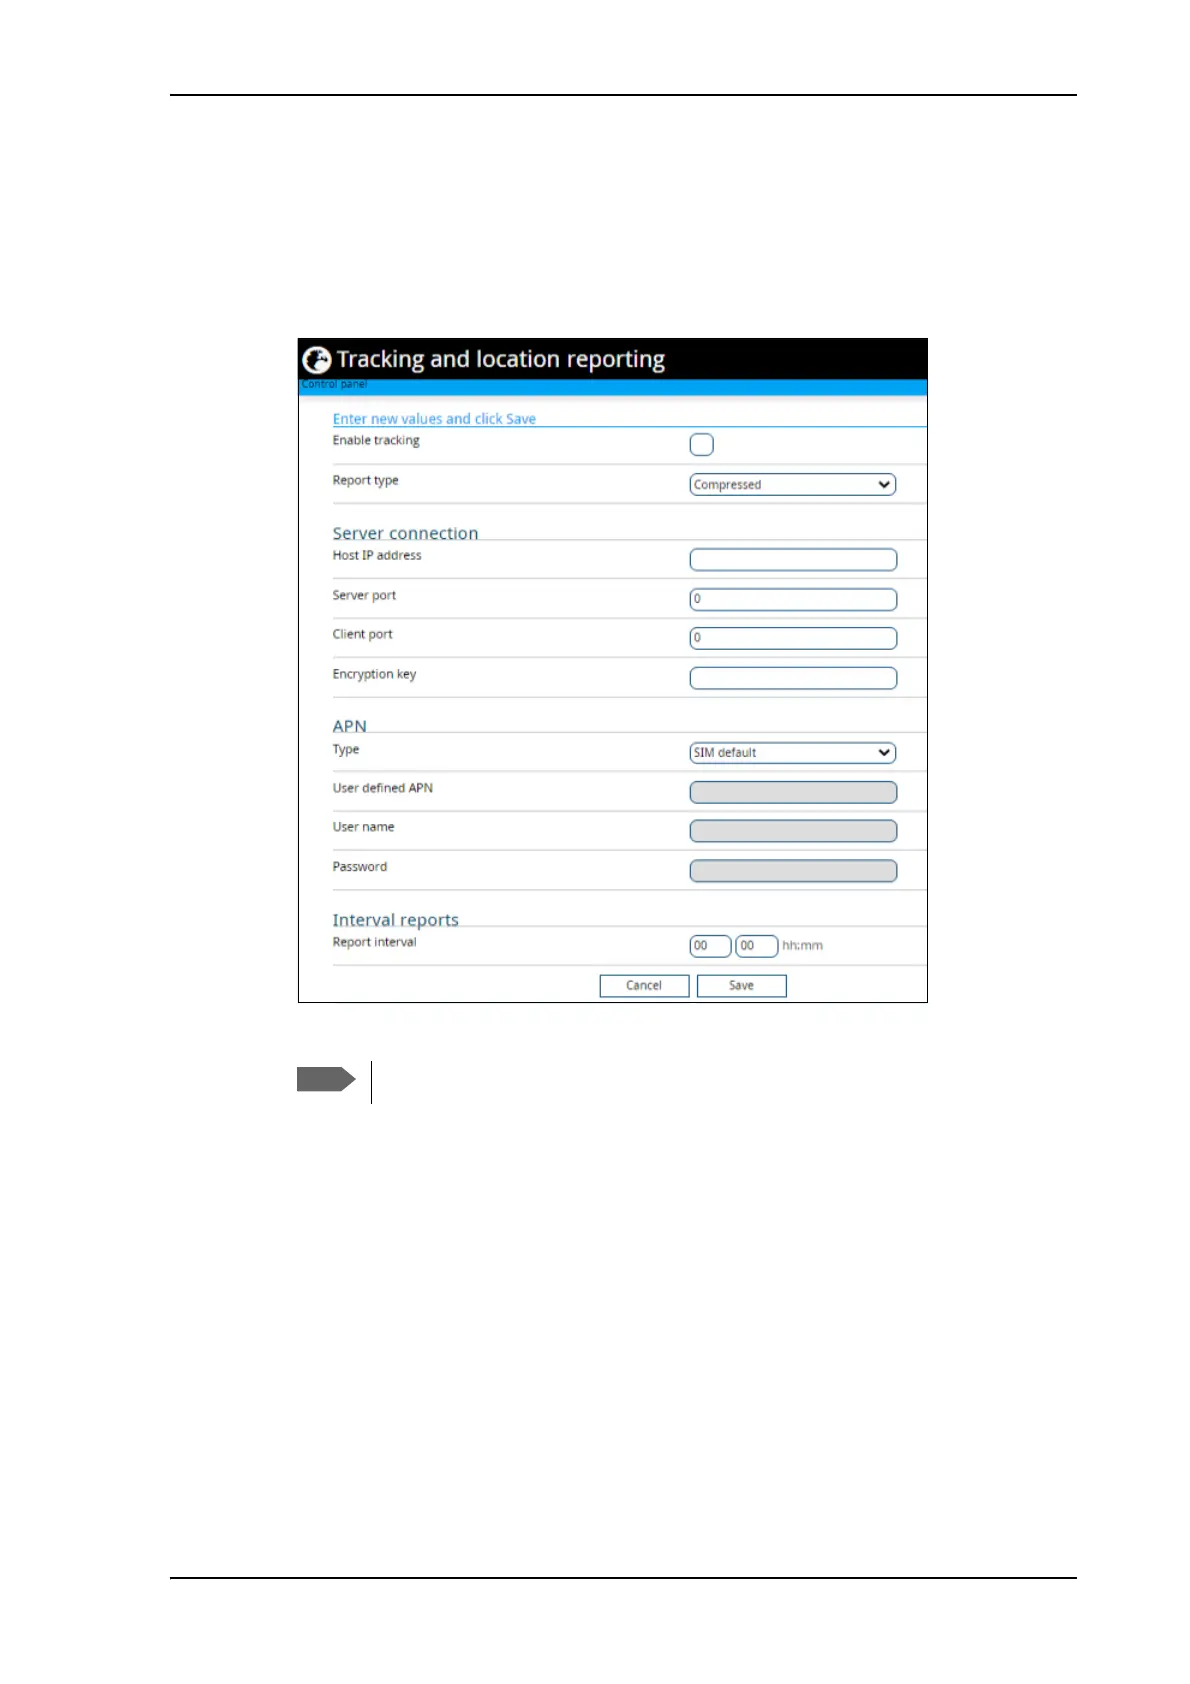Click the 'Enable tracking' label
Image resolution: width=1190 pixels, height=1684 pixels.
tap(376, 441)
